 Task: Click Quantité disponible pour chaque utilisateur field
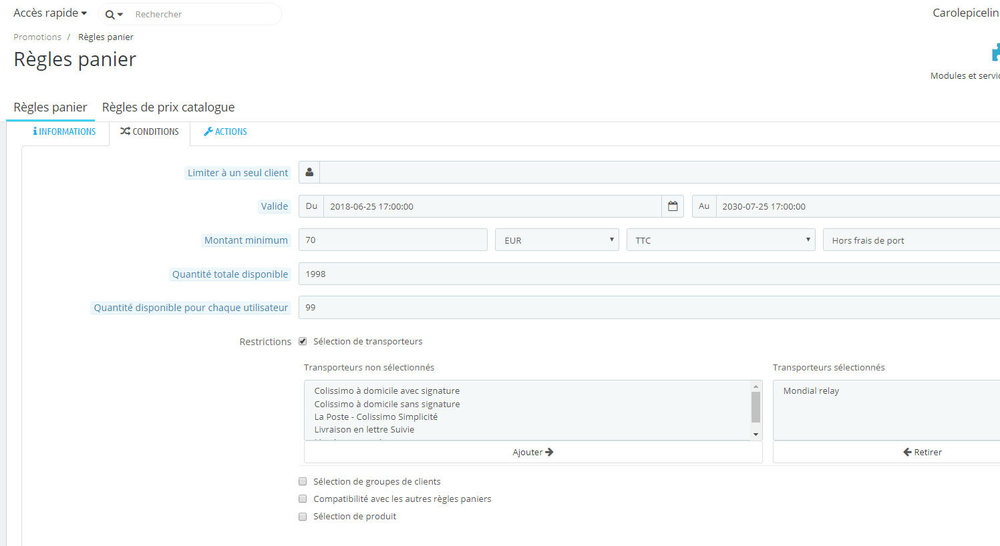(649, 307)
